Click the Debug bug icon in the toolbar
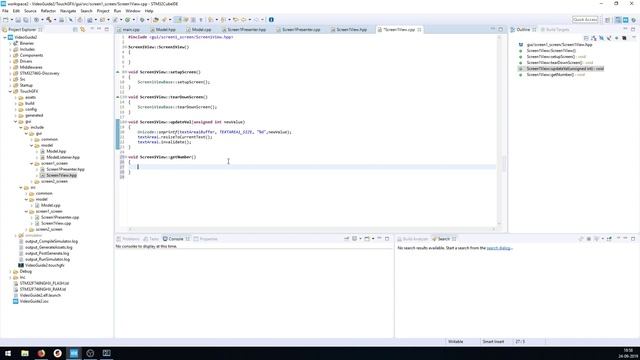This screenshot has height=360, width=640. click(142, 20)
